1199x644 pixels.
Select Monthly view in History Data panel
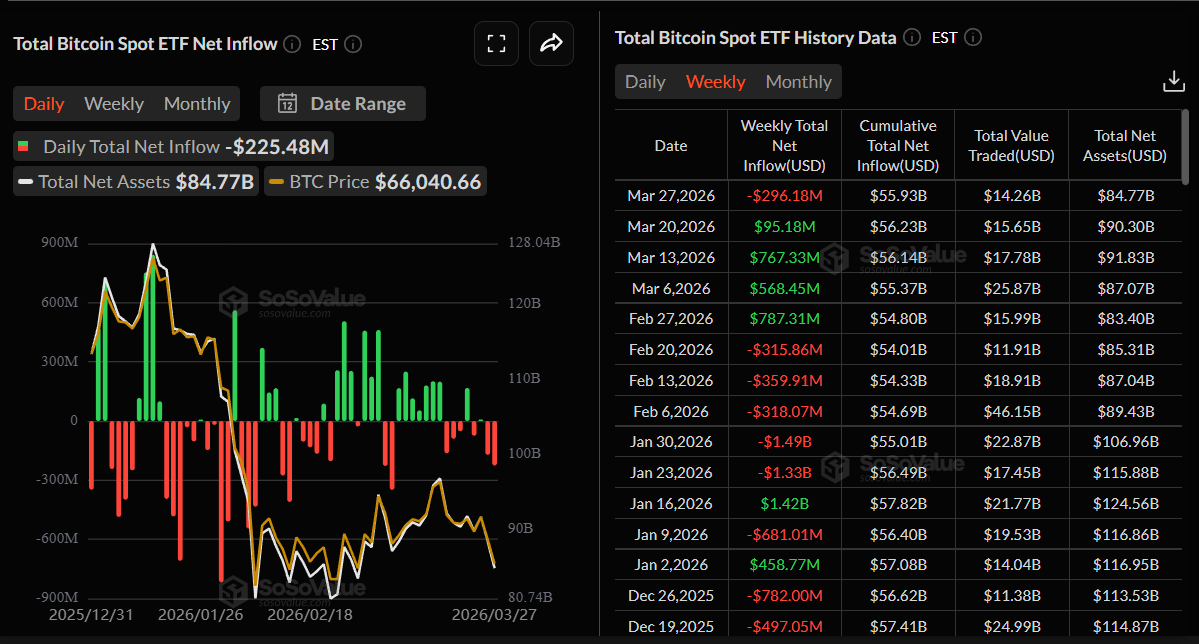click(x=798, y=81)
